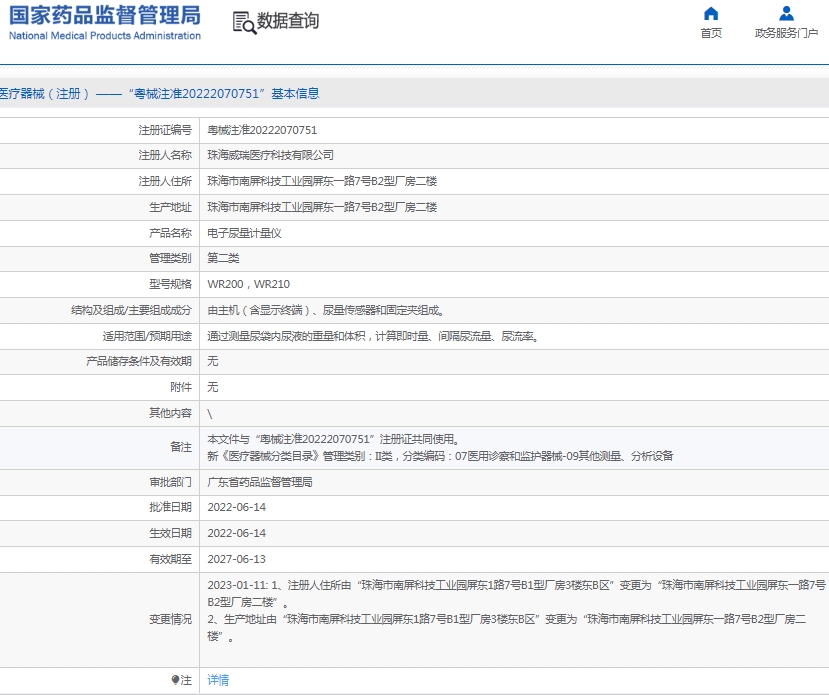
Task: Click the 产品储存条件及有效期 label
Action: click(x=139, y=362)
